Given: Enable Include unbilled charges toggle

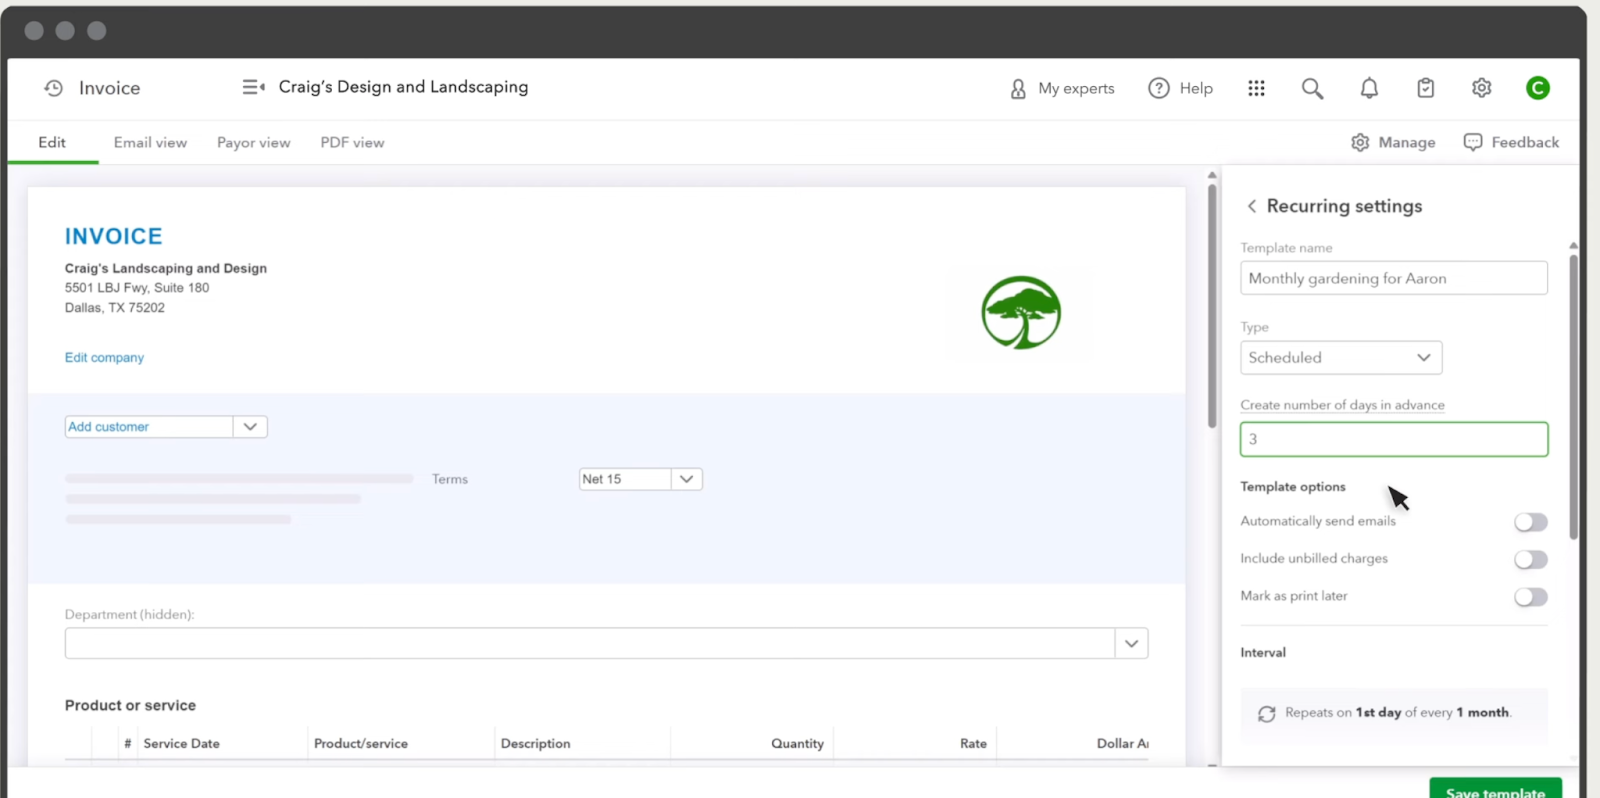Looking at the screenshot, I should (x=1531, y=559).
